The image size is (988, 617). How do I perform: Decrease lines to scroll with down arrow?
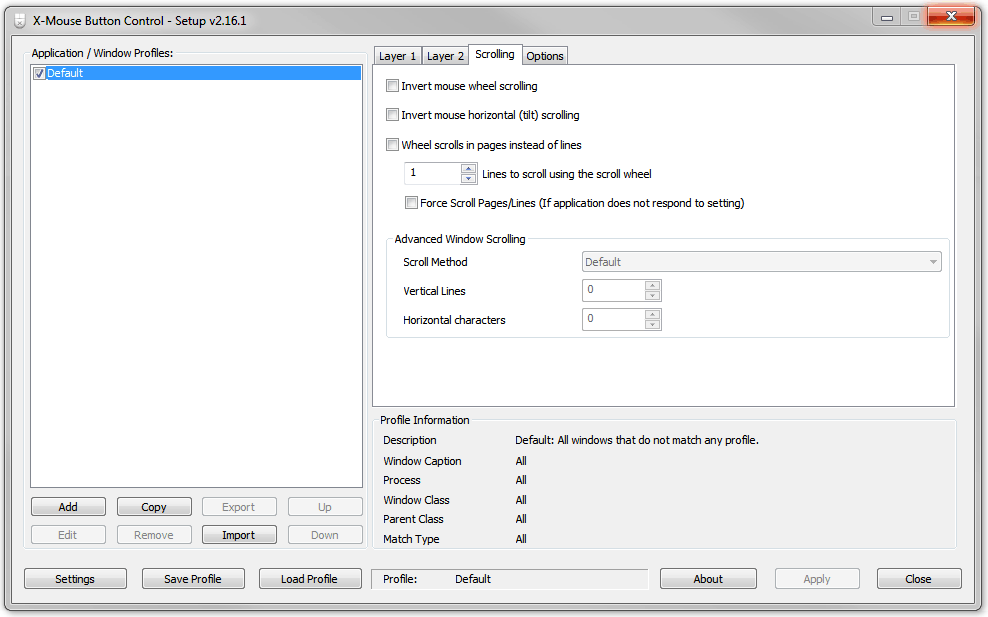[x=468, y=178]
